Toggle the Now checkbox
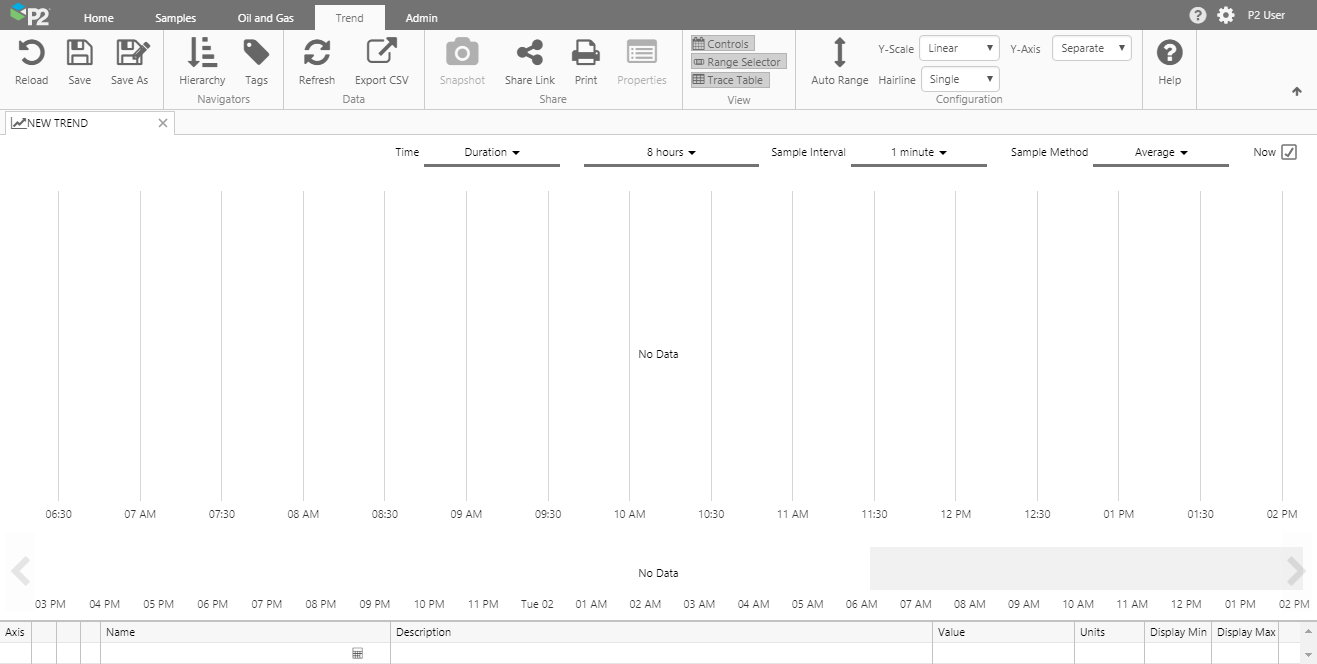 click(x=1289, y=152)
